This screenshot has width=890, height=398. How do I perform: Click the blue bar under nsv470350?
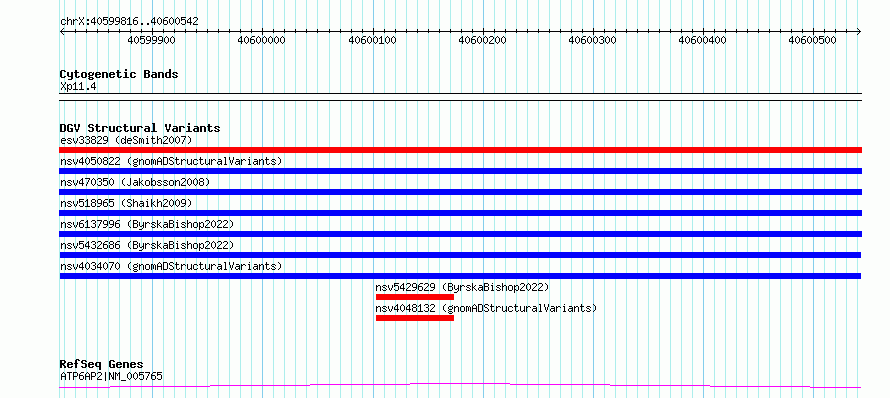(x=460, y=192)
